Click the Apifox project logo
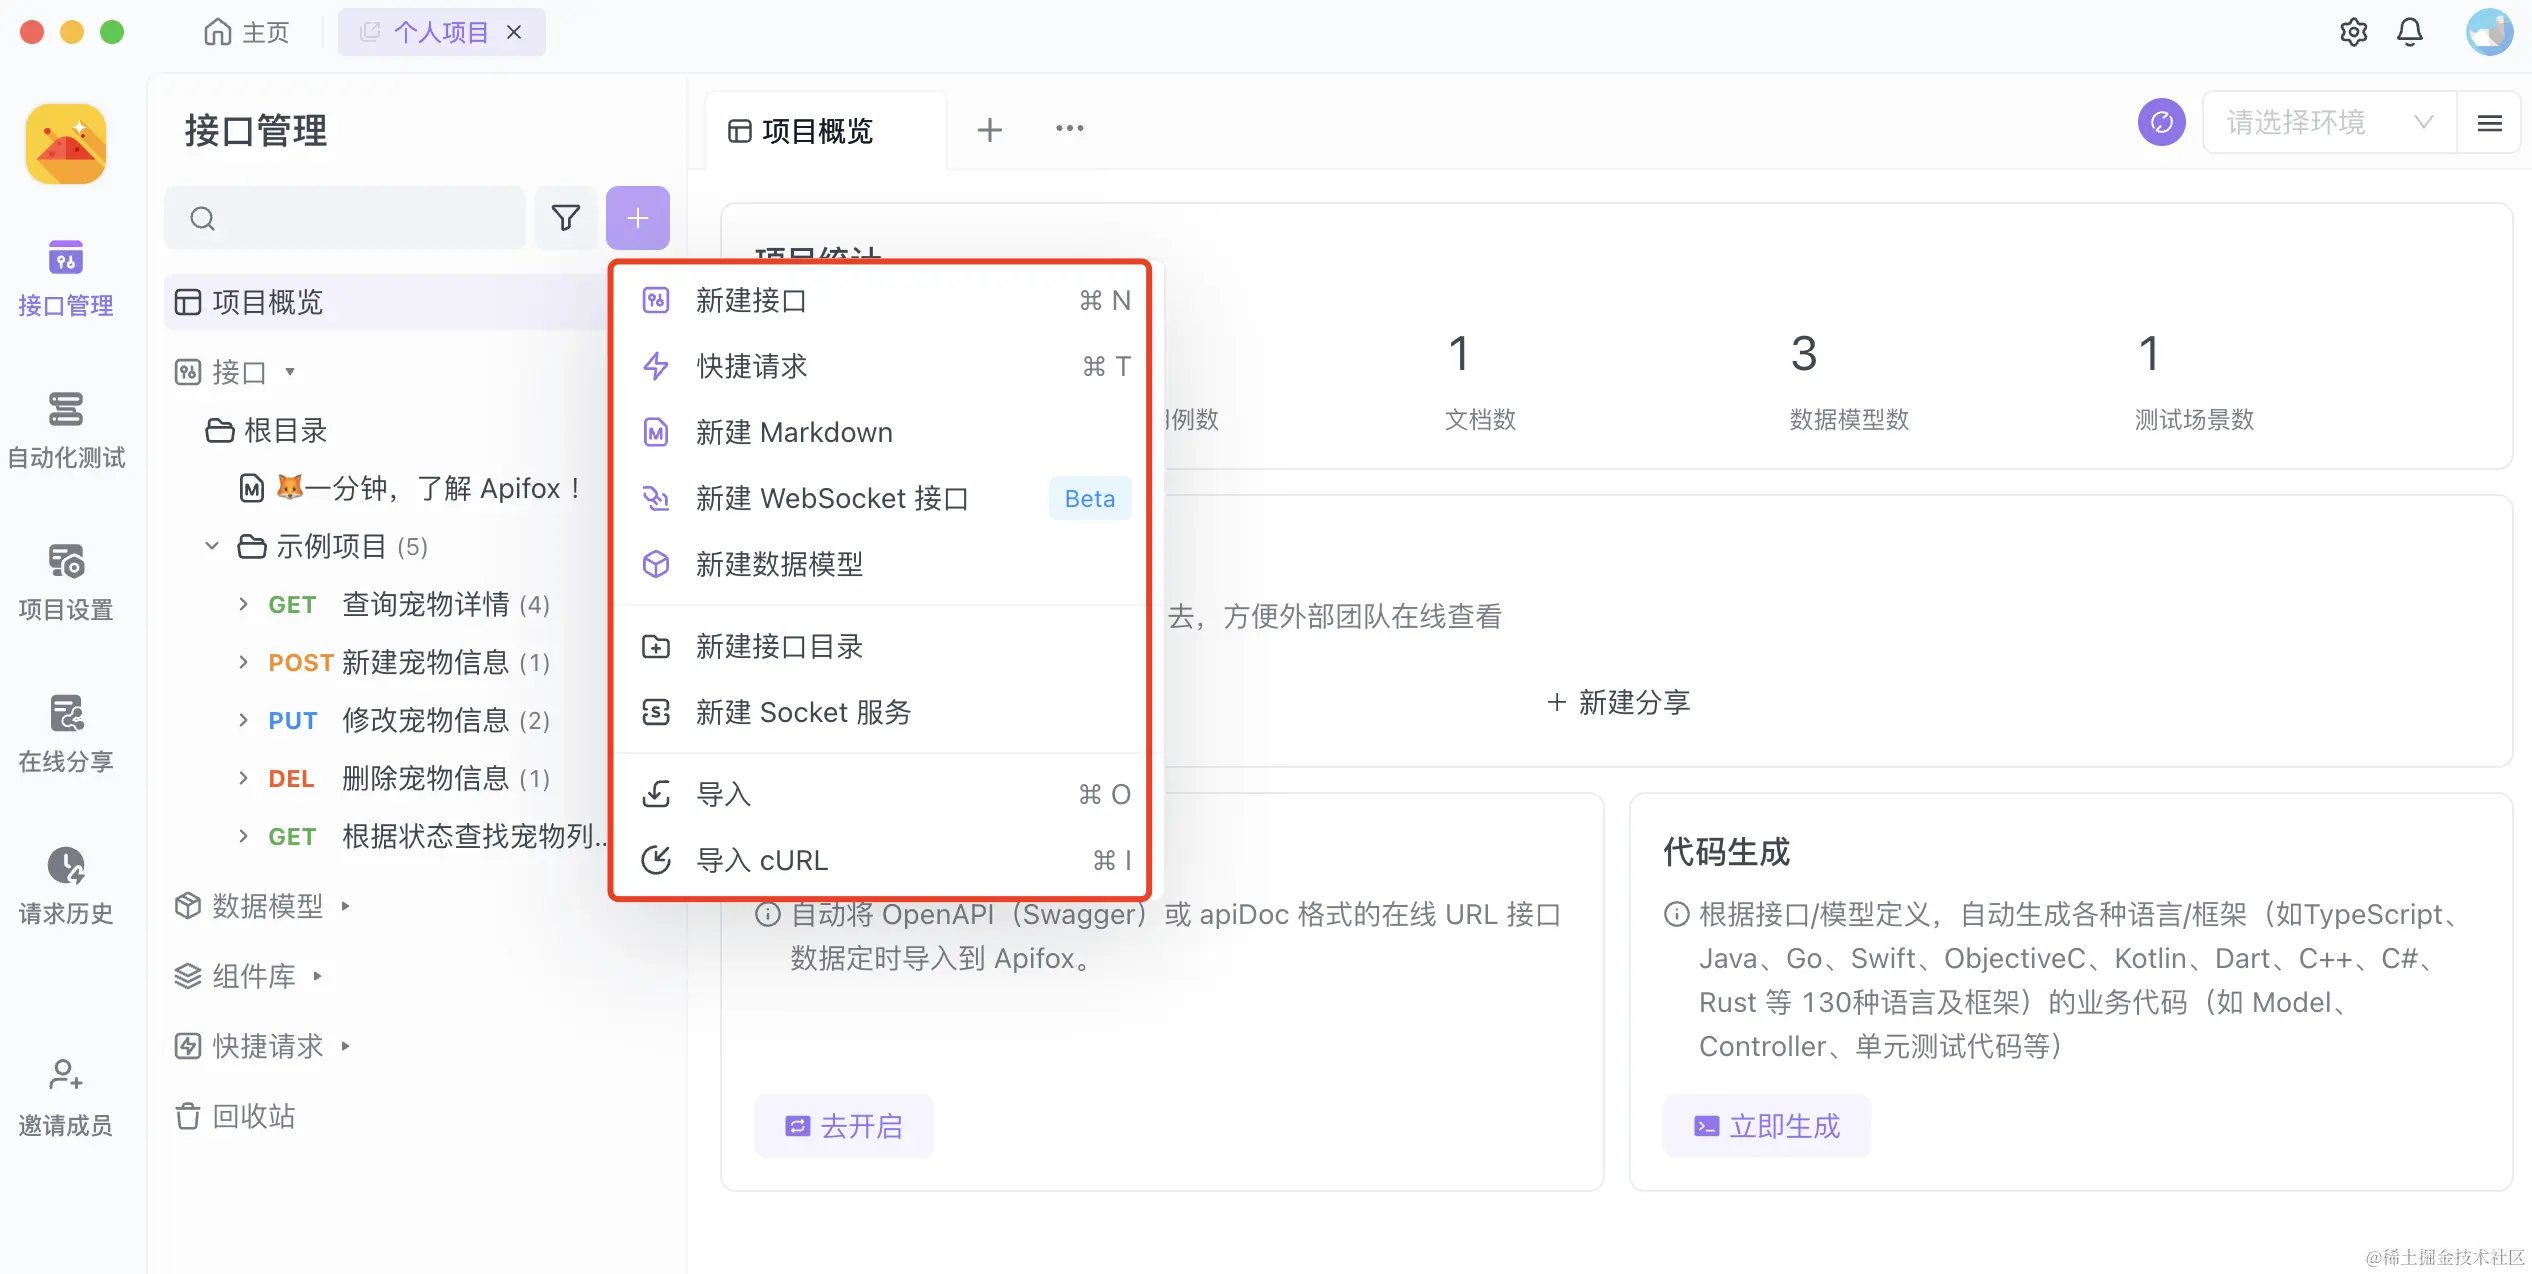The width and height of the screenshot is (2532, 1274). 66,144
